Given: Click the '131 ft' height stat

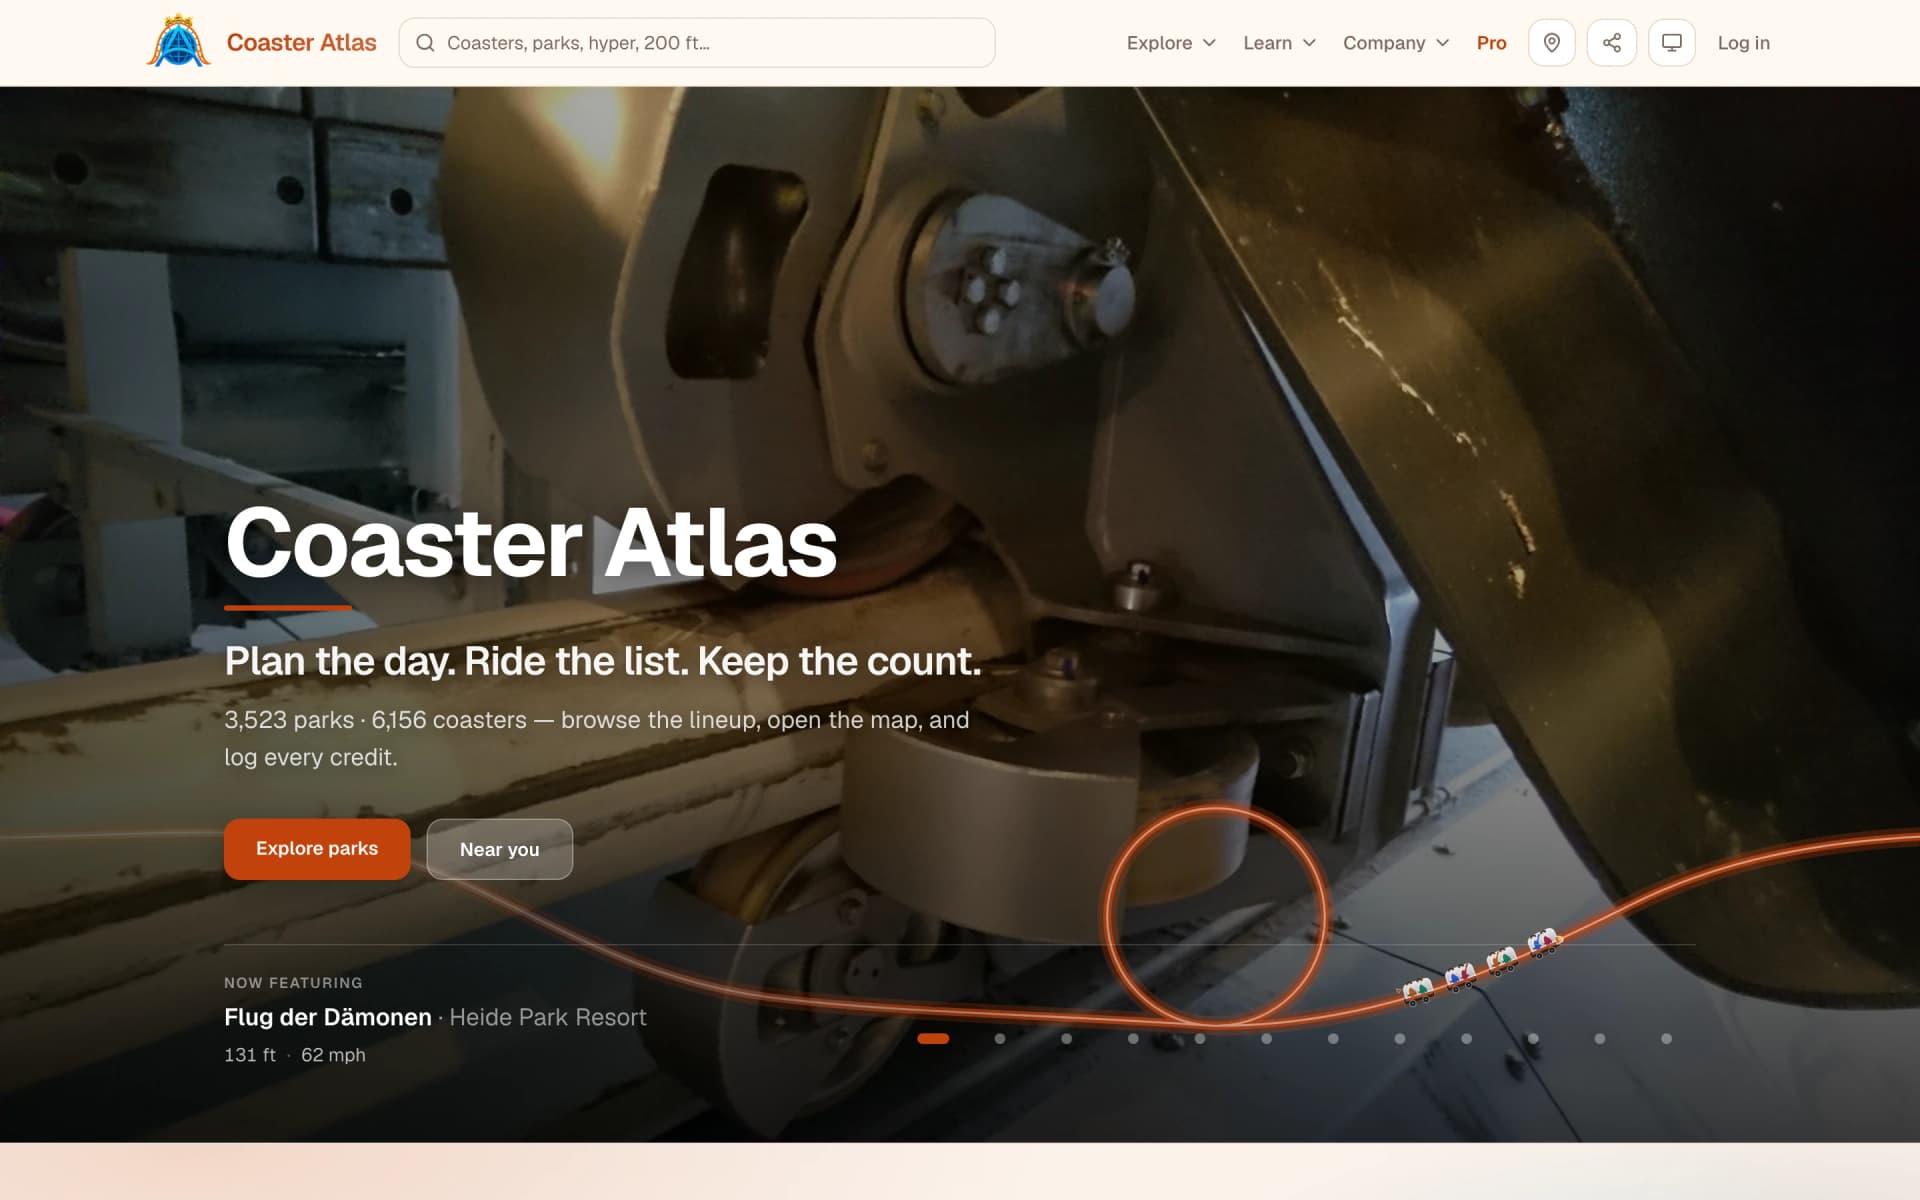Looking at the screenshot, I should point(250,1055).
